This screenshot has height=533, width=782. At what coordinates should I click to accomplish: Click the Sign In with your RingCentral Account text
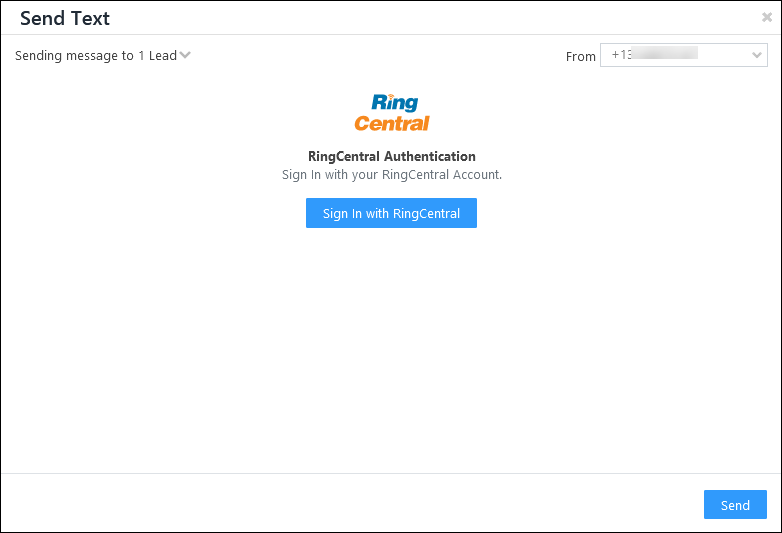391,175
